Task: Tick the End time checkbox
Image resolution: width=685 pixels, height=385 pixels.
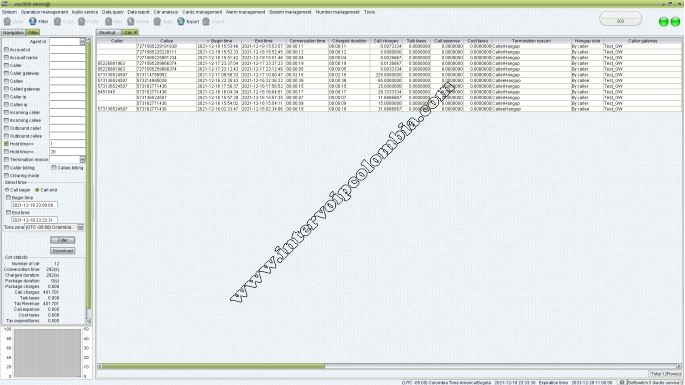Action: click(8, 212)
